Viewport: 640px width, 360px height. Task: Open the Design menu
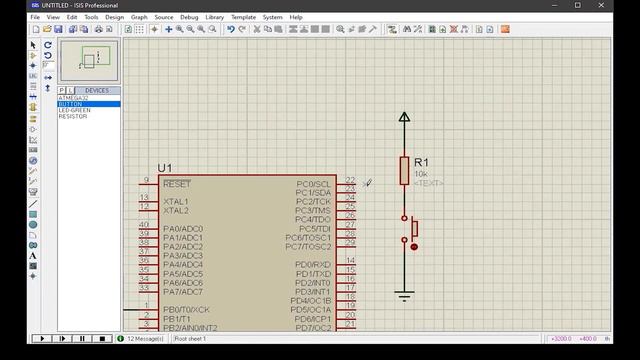114,17
